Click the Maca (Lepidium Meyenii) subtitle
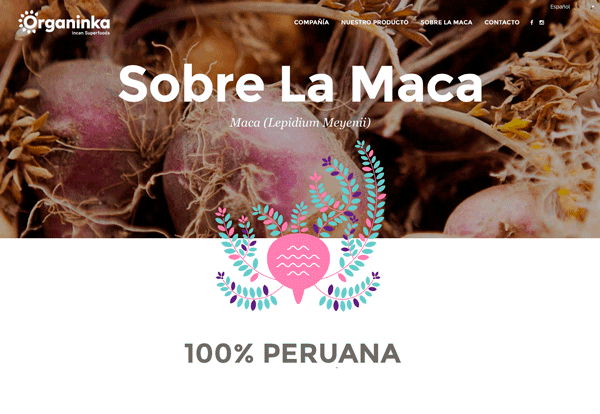 (300, 123)
